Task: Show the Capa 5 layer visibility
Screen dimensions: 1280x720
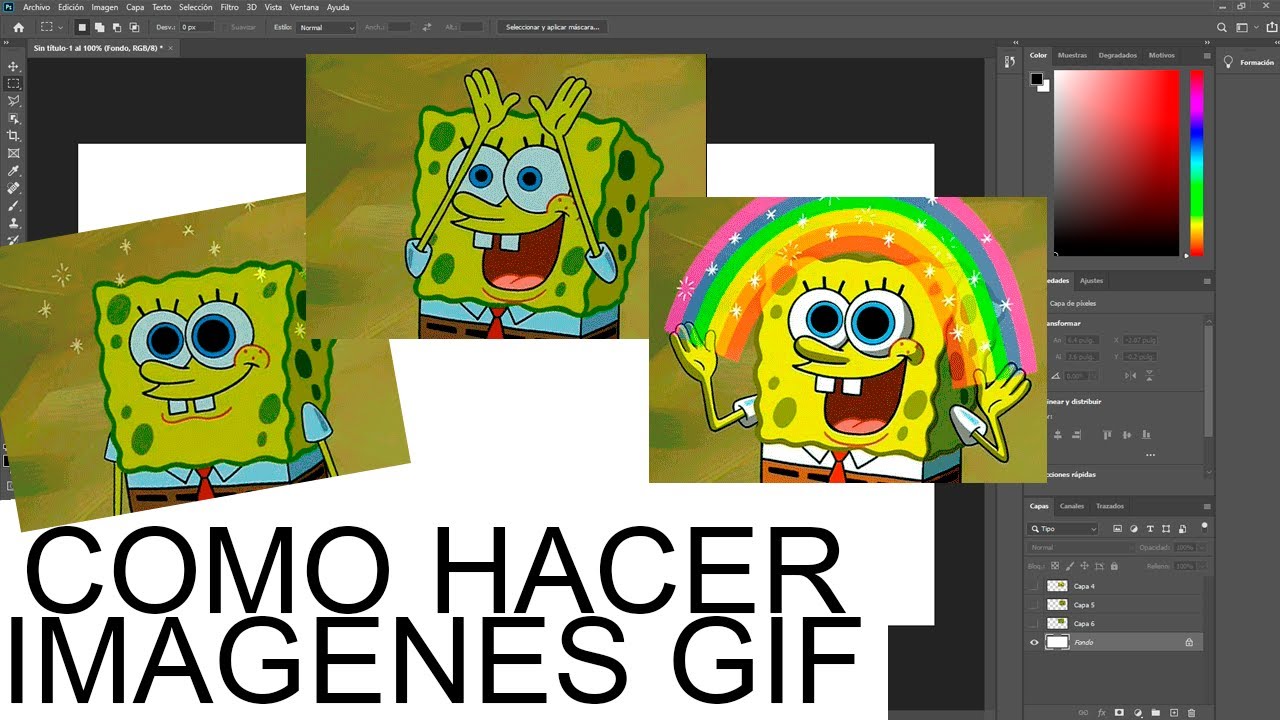Action: 1034,605
